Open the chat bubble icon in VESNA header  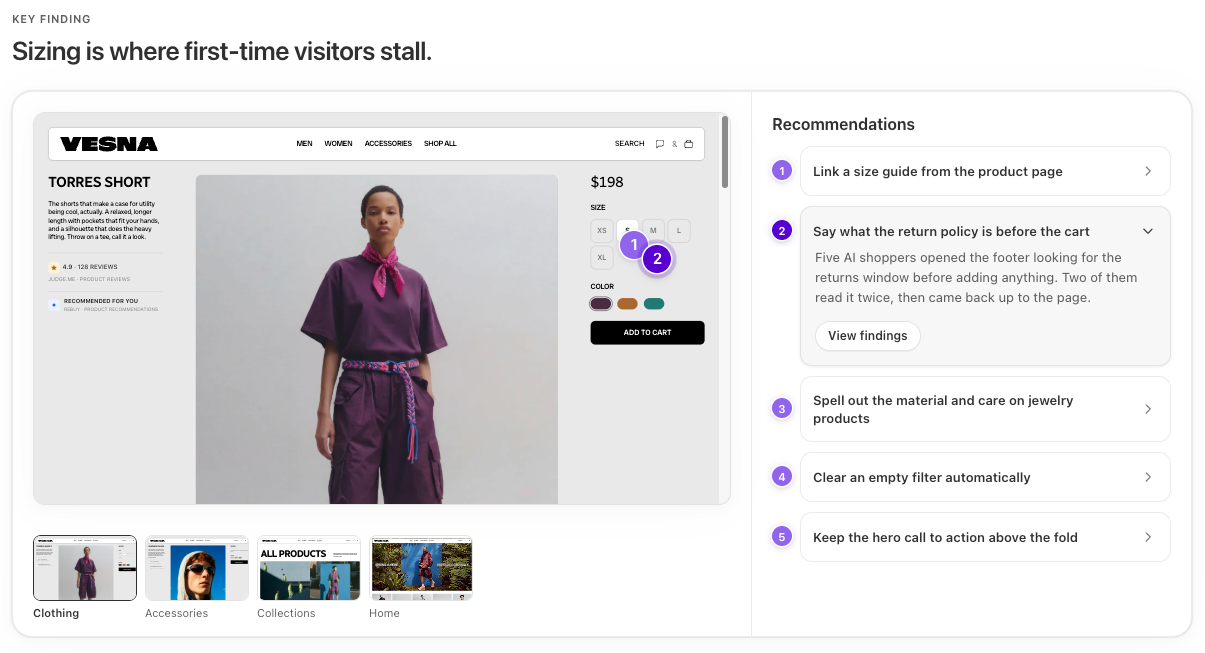660,144
